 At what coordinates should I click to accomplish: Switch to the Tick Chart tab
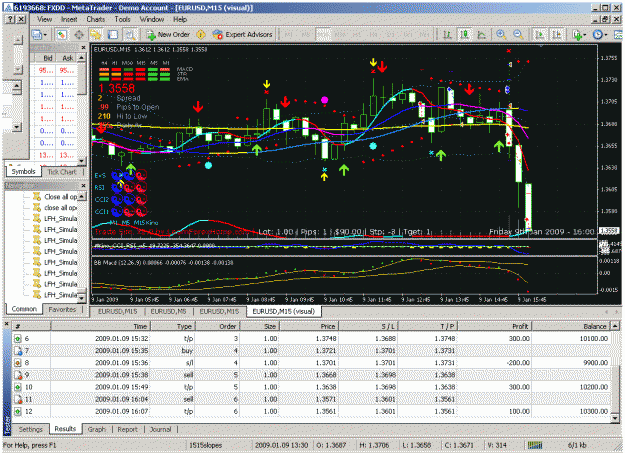tap(61, 171)
